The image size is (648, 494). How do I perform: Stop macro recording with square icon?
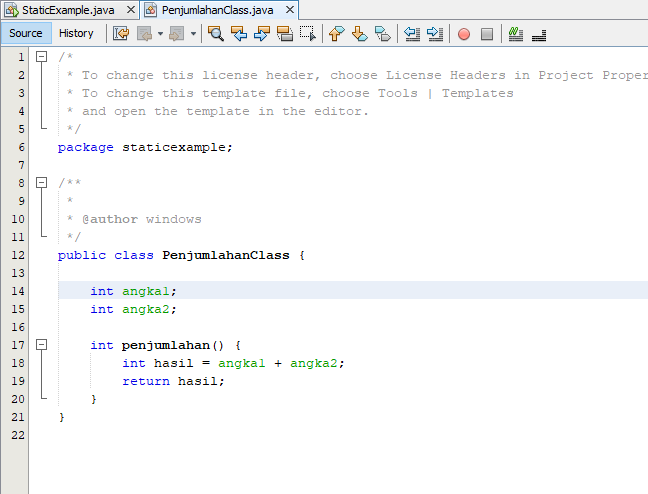point(487,34)
